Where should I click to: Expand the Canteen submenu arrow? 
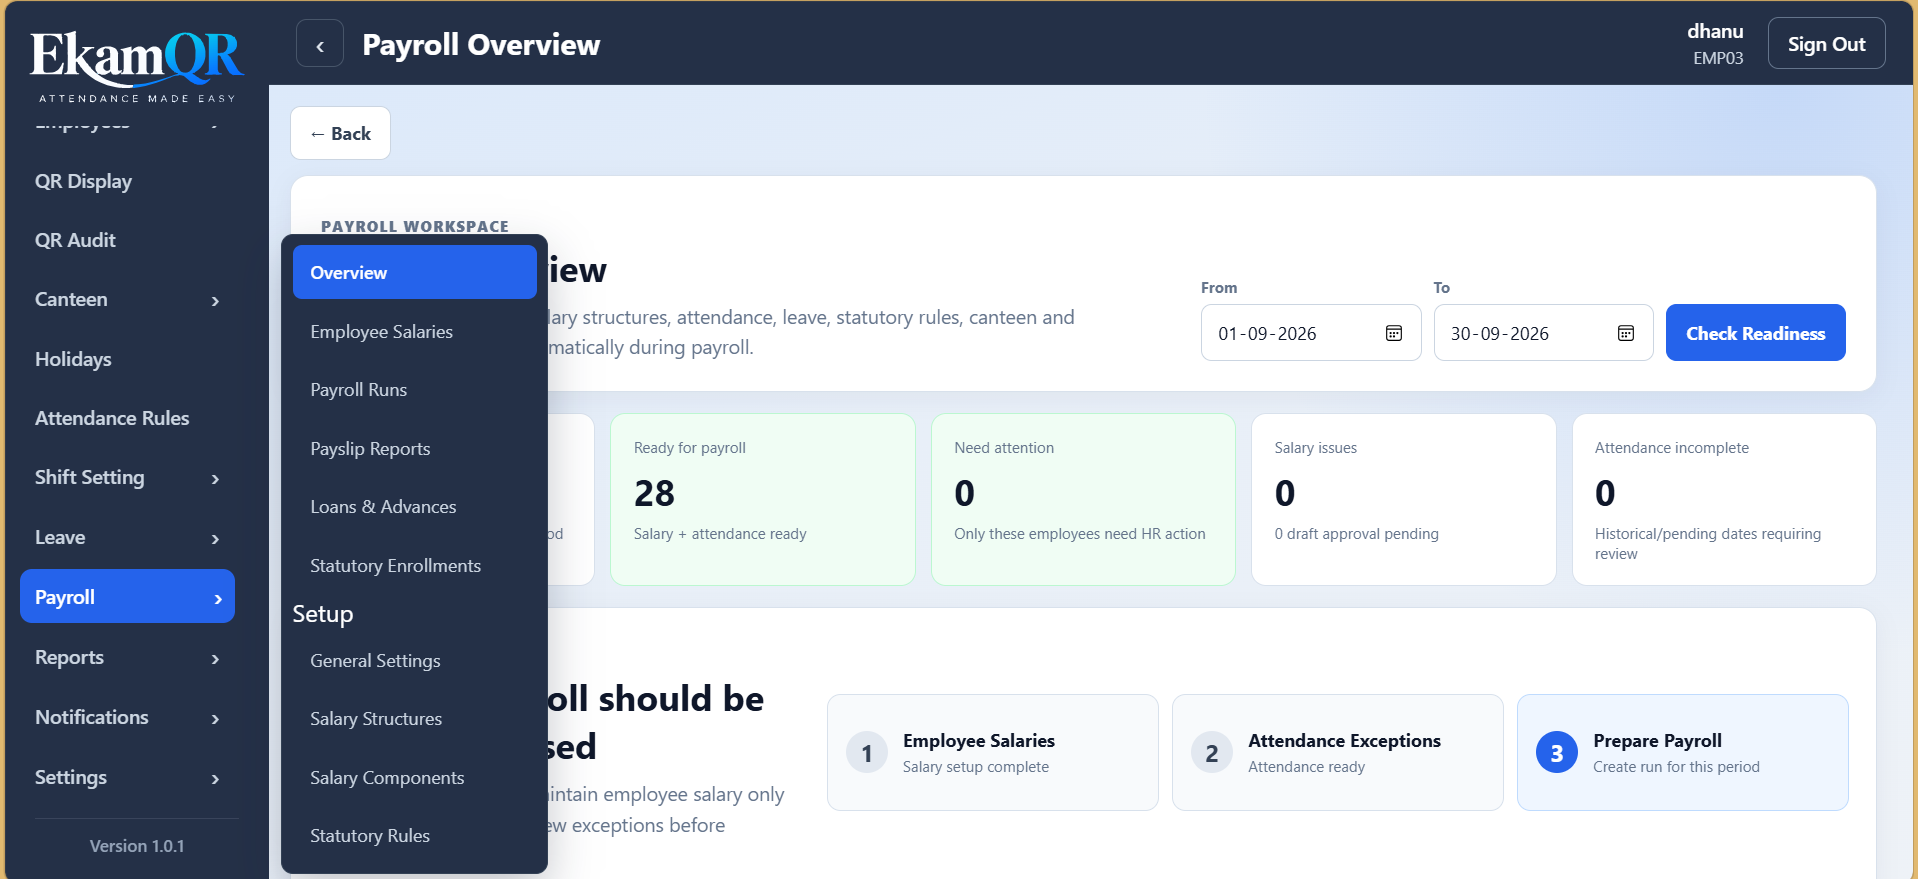click(x=215, y=300)
